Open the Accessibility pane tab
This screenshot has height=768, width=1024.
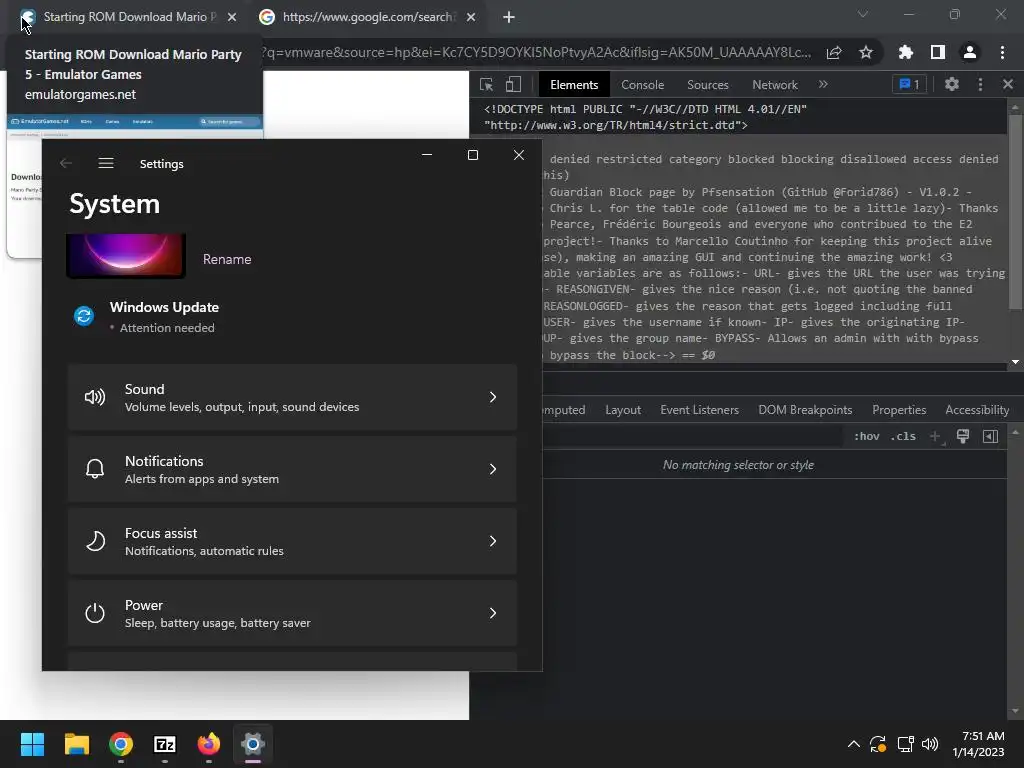[x=977, y=409]
